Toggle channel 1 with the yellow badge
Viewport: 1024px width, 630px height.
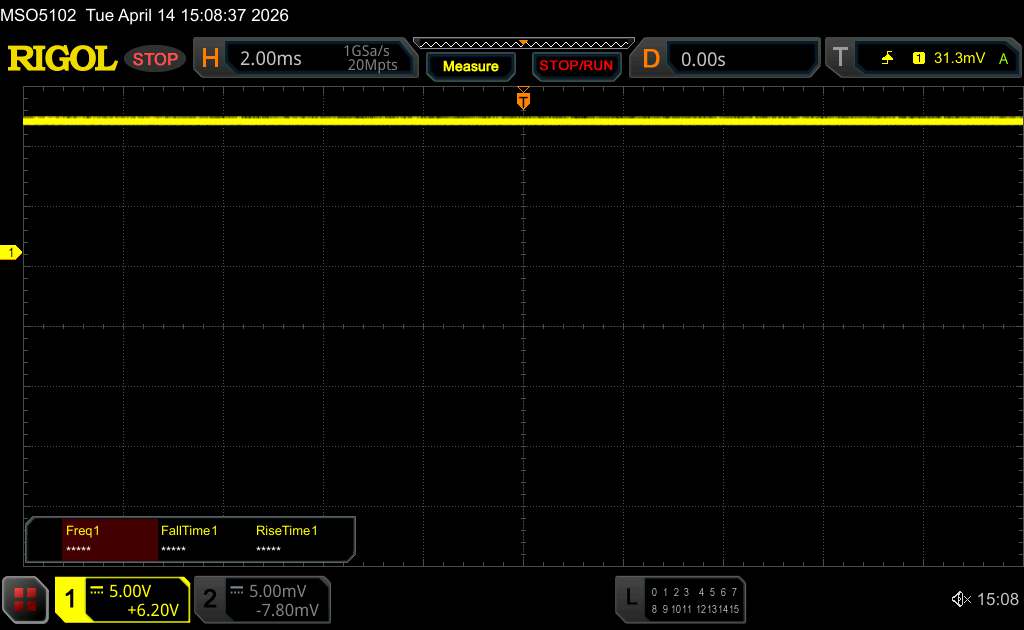[71, 599]
